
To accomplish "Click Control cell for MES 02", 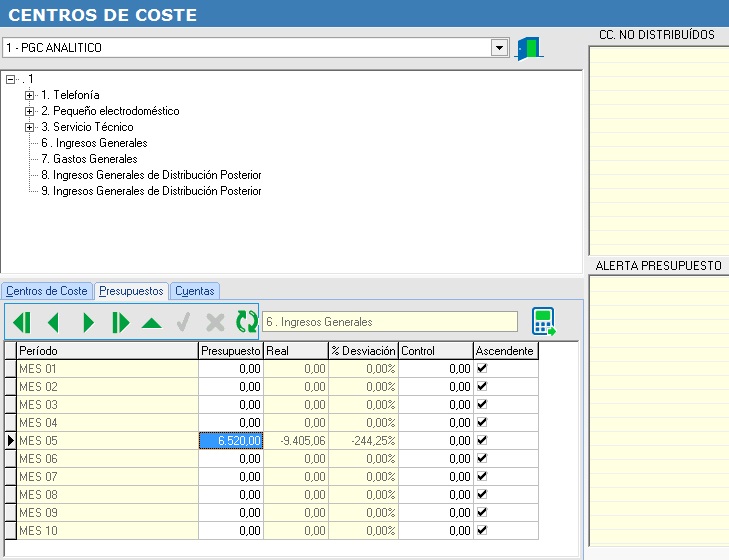I will tap(436, 387).
